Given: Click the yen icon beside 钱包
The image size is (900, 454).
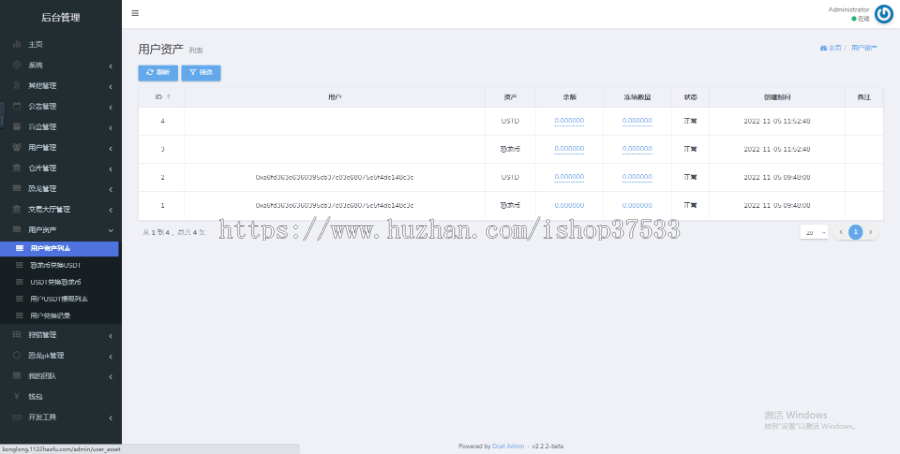Looking at the screenshot, I should (x=17, y=397).
